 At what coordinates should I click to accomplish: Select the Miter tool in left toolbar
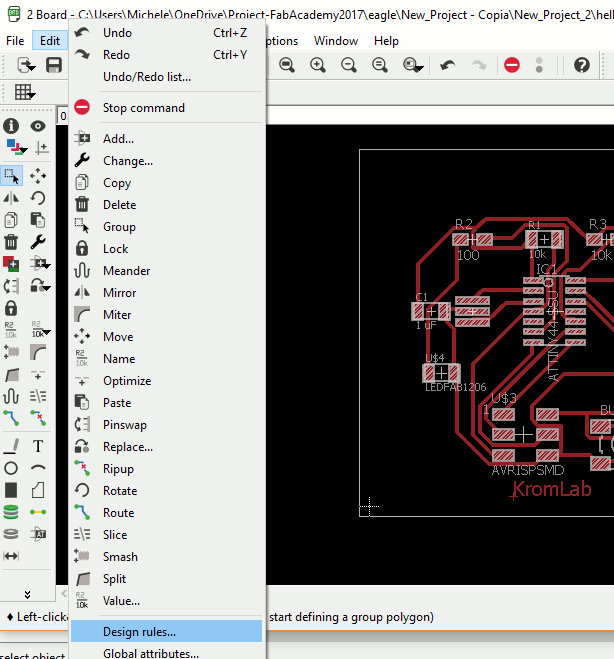38,352
